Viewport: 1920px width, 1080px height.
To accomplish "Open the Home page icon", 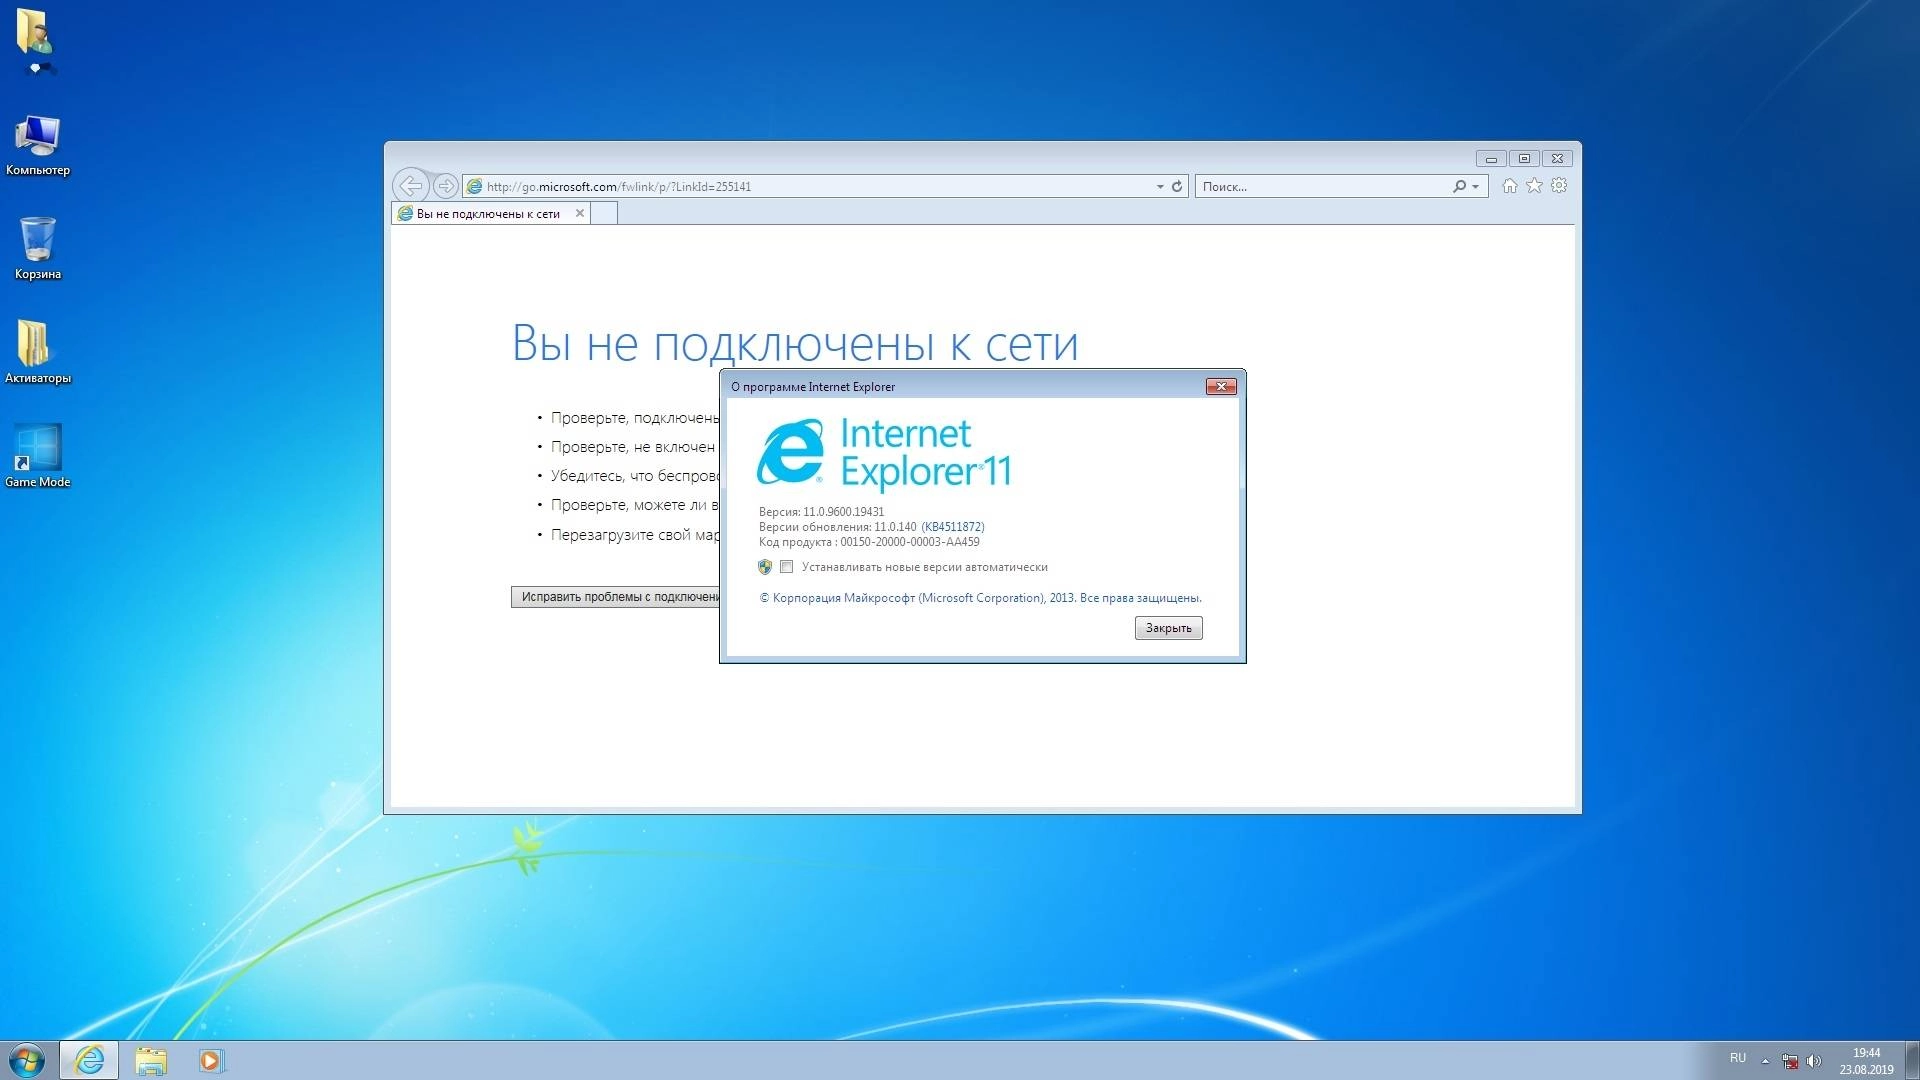I will pyautogui.click(x=1510, y=186).
